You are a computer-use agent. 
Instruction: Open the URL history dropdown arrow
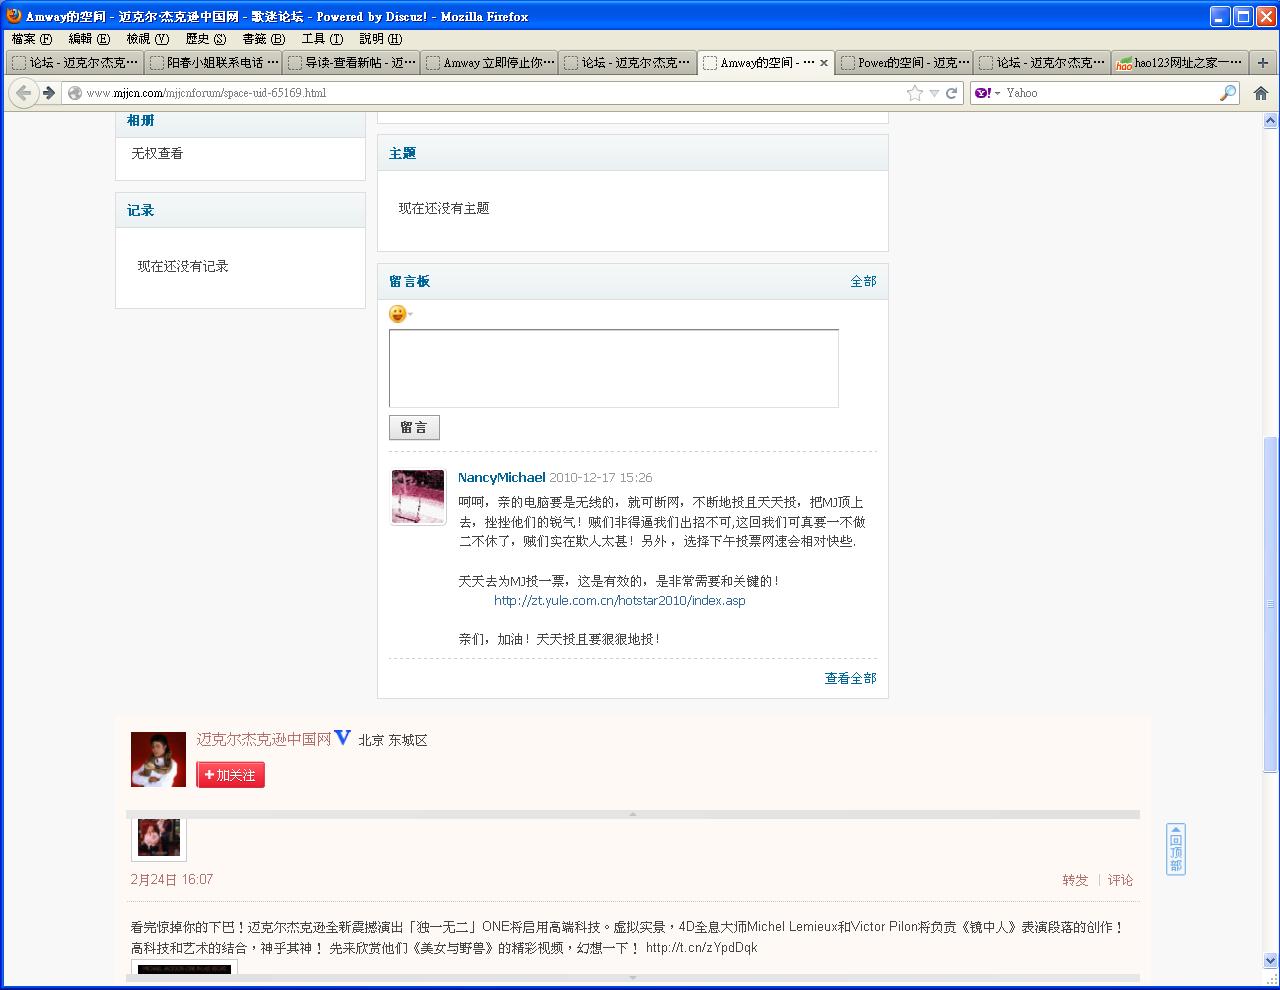click(934, 93)
